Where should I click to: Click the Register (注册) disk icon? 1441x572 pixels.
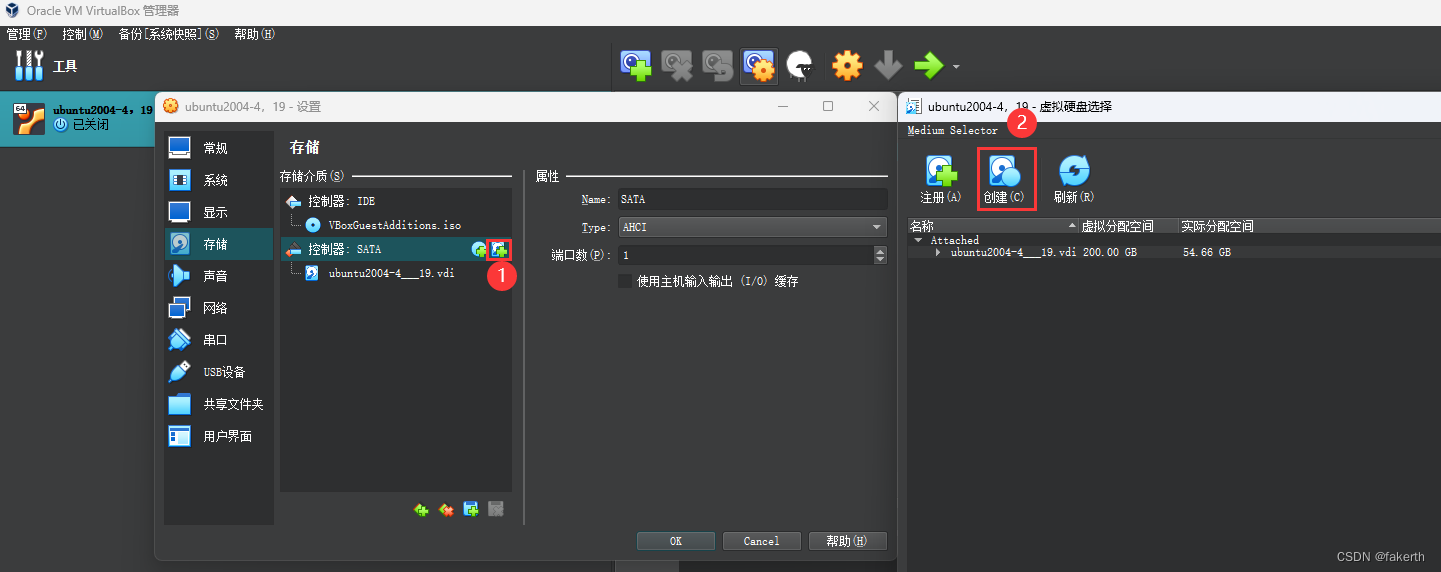tap(941, 179)
